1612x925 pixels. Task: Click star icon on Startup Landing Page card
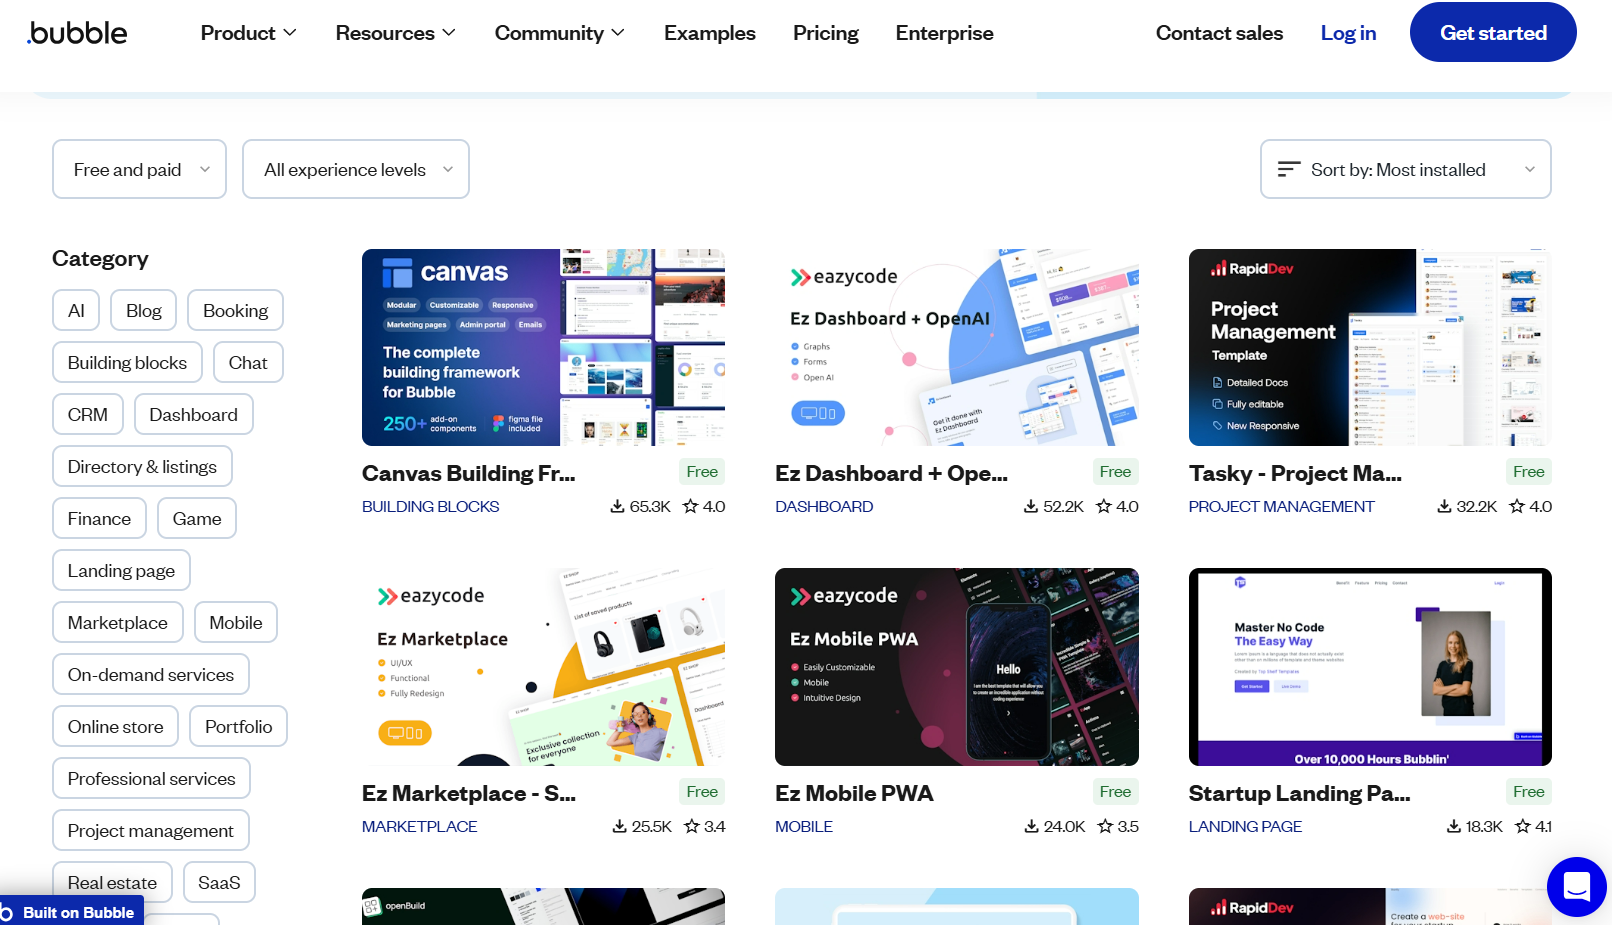click(1523, 826)
